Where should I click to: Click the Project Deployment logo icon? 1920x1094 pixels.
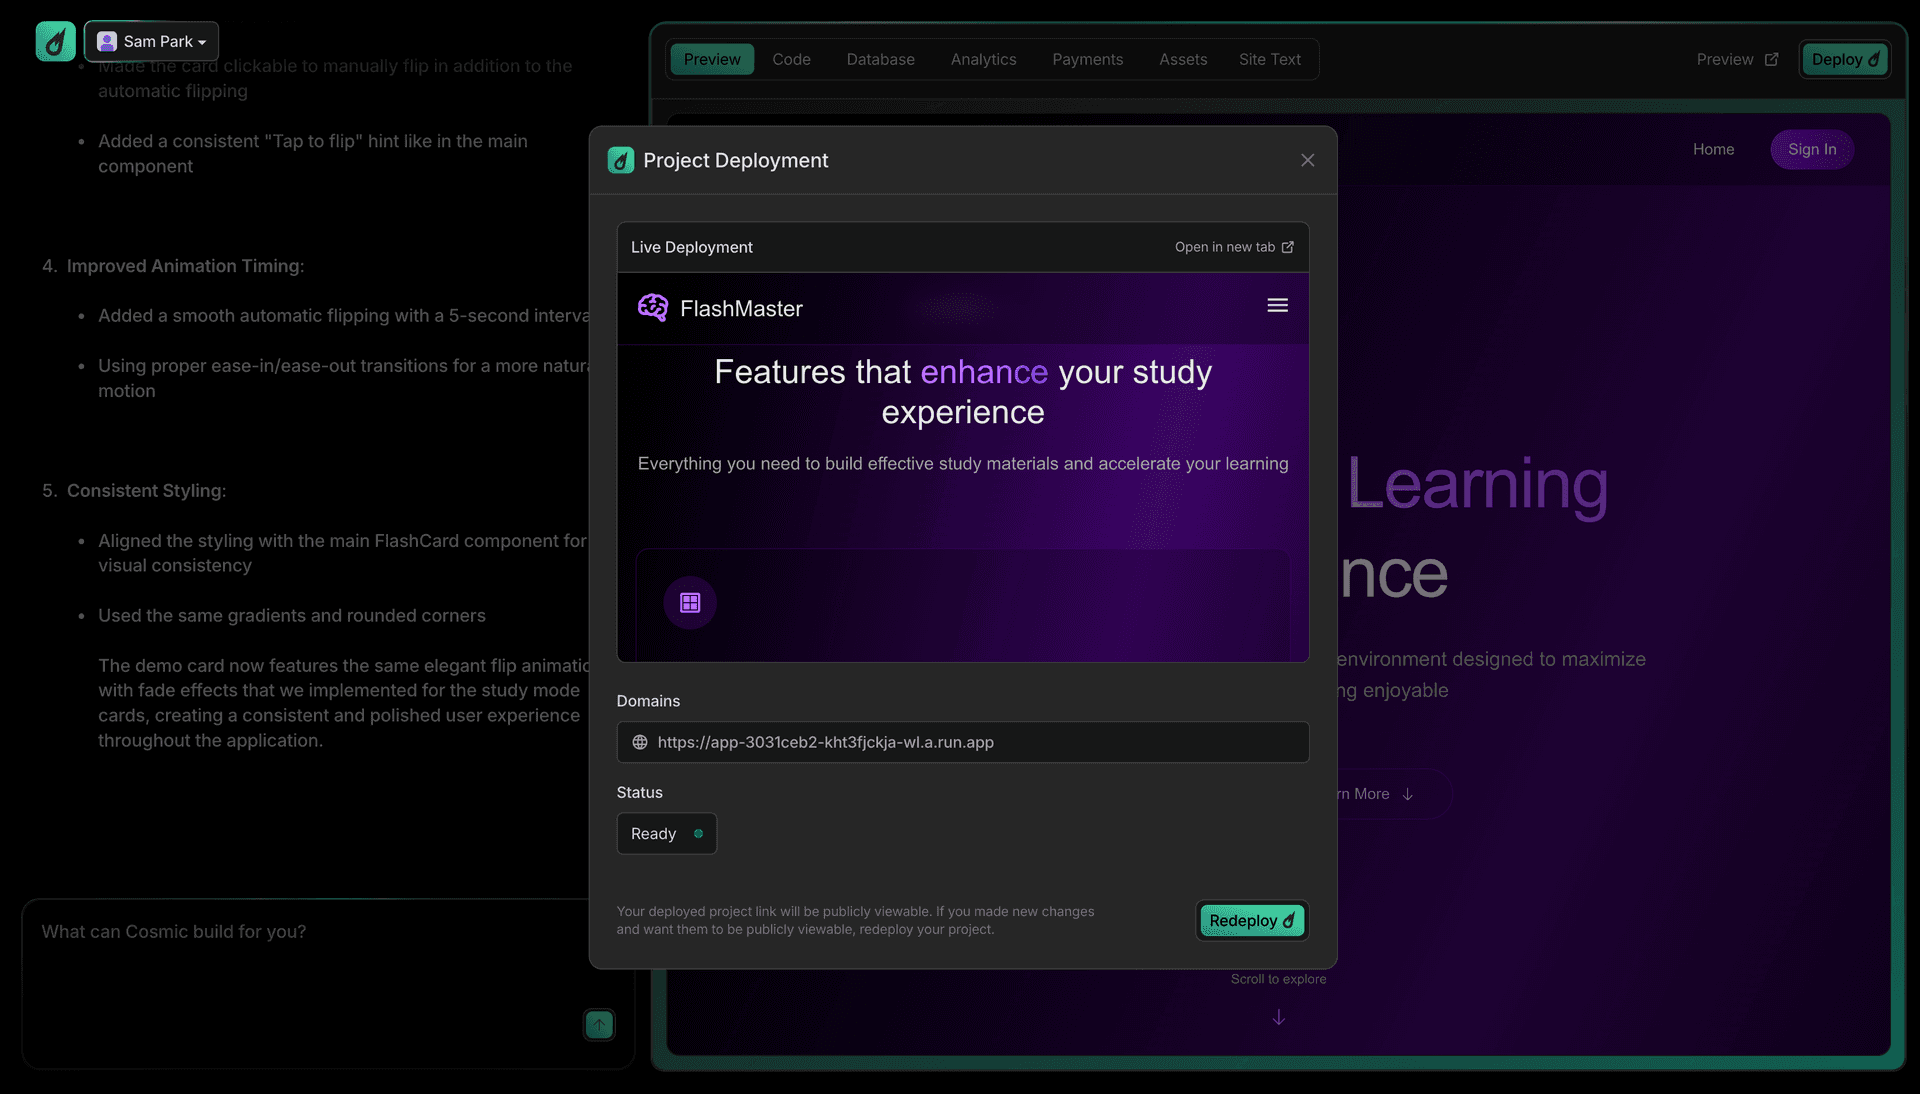pyautogui.click(x=621, y=160)
